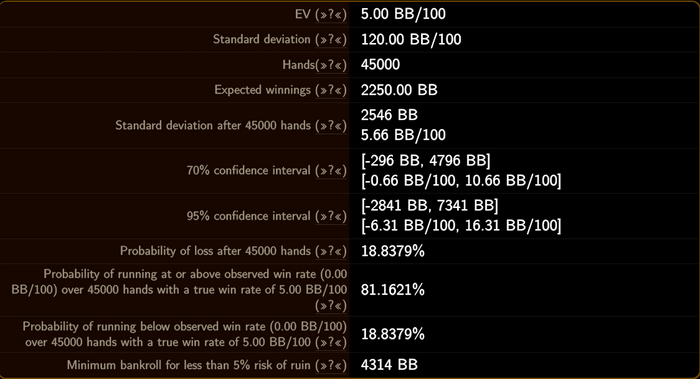Open the Expected winnings help tooltip

click(x=331, y=91)
